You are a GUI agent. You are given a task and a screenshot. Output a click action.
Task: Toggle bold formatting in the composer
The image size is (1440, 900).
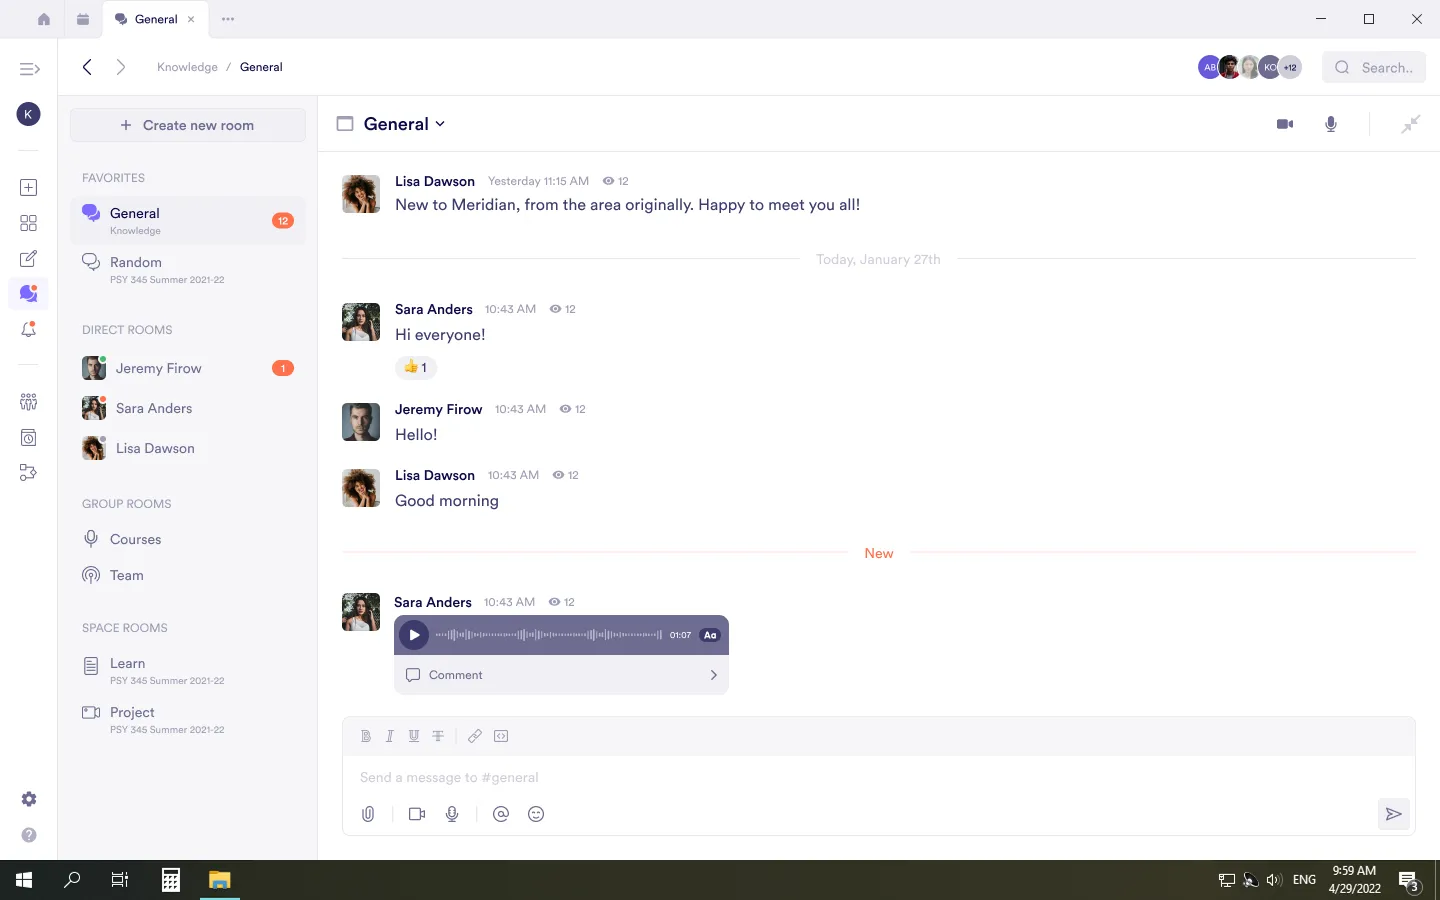[x=366, y=736]
